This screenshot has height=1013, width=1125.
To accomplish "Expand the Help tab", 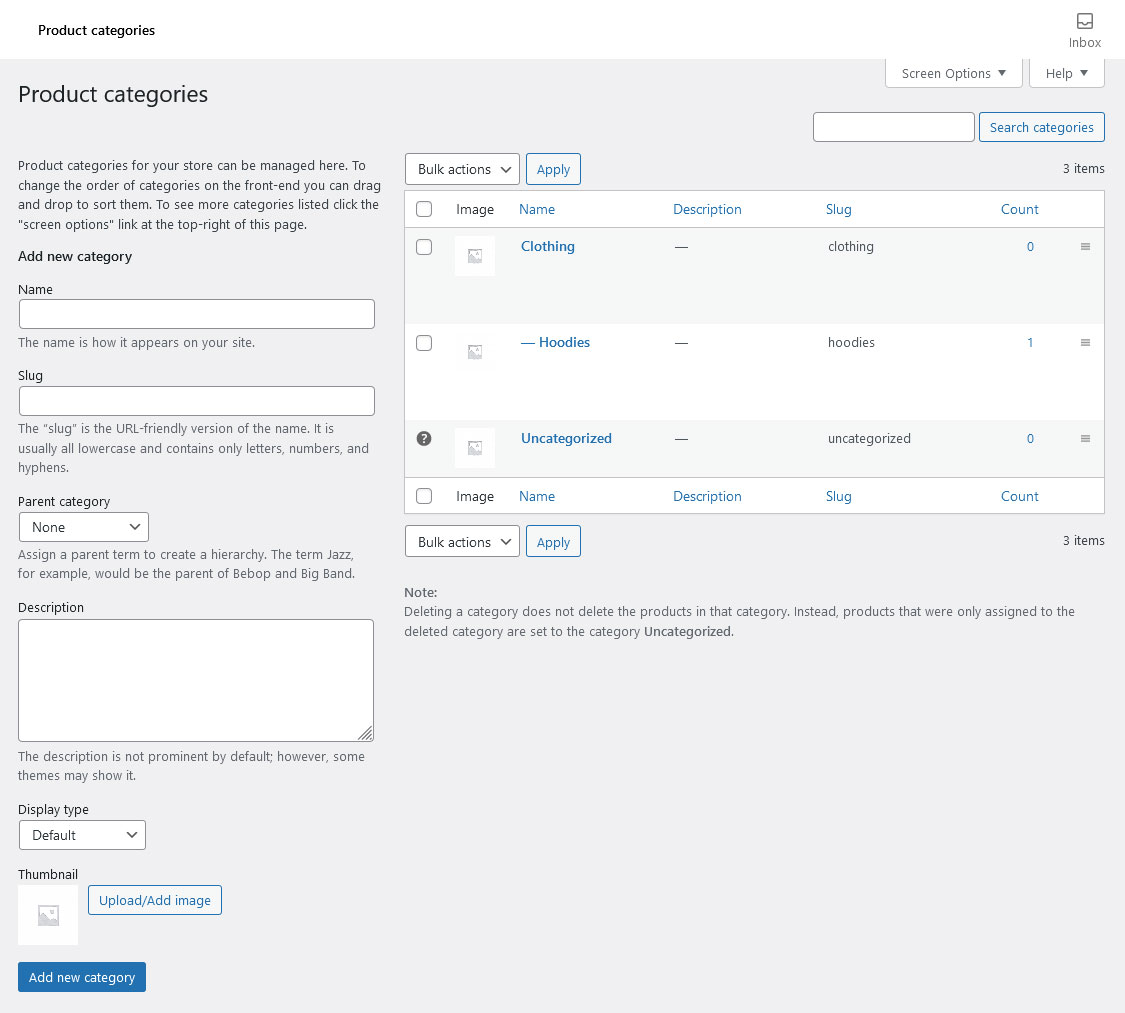I will [1066, 73].
